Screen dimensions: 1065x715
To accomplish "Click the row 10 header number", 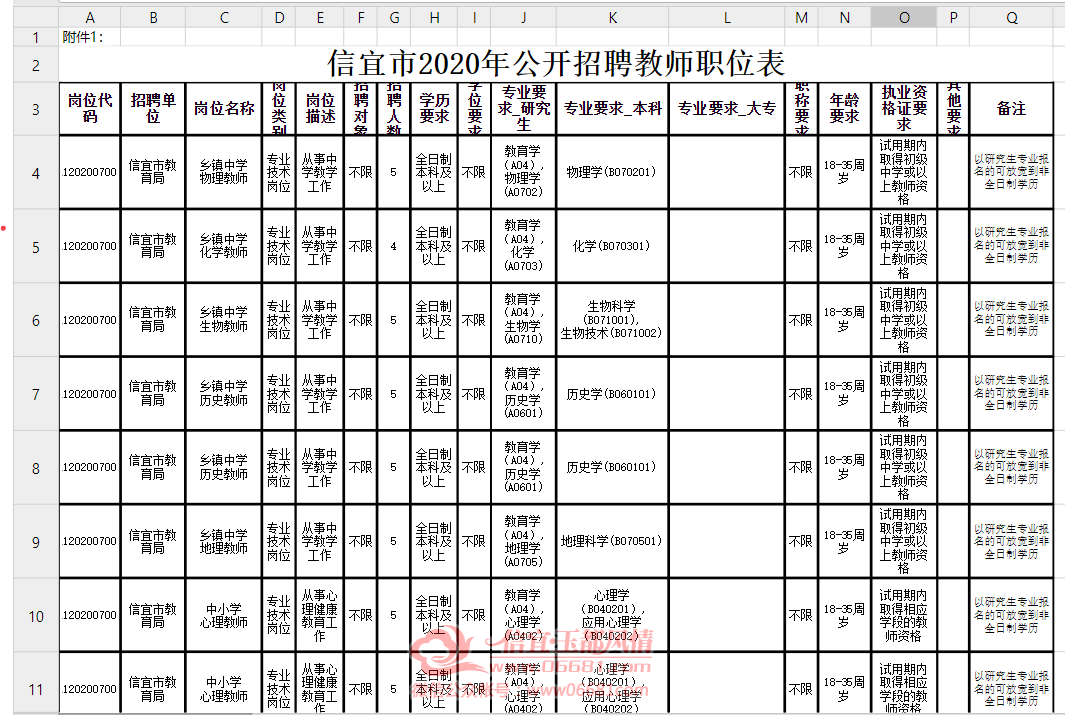I will 36,616.
